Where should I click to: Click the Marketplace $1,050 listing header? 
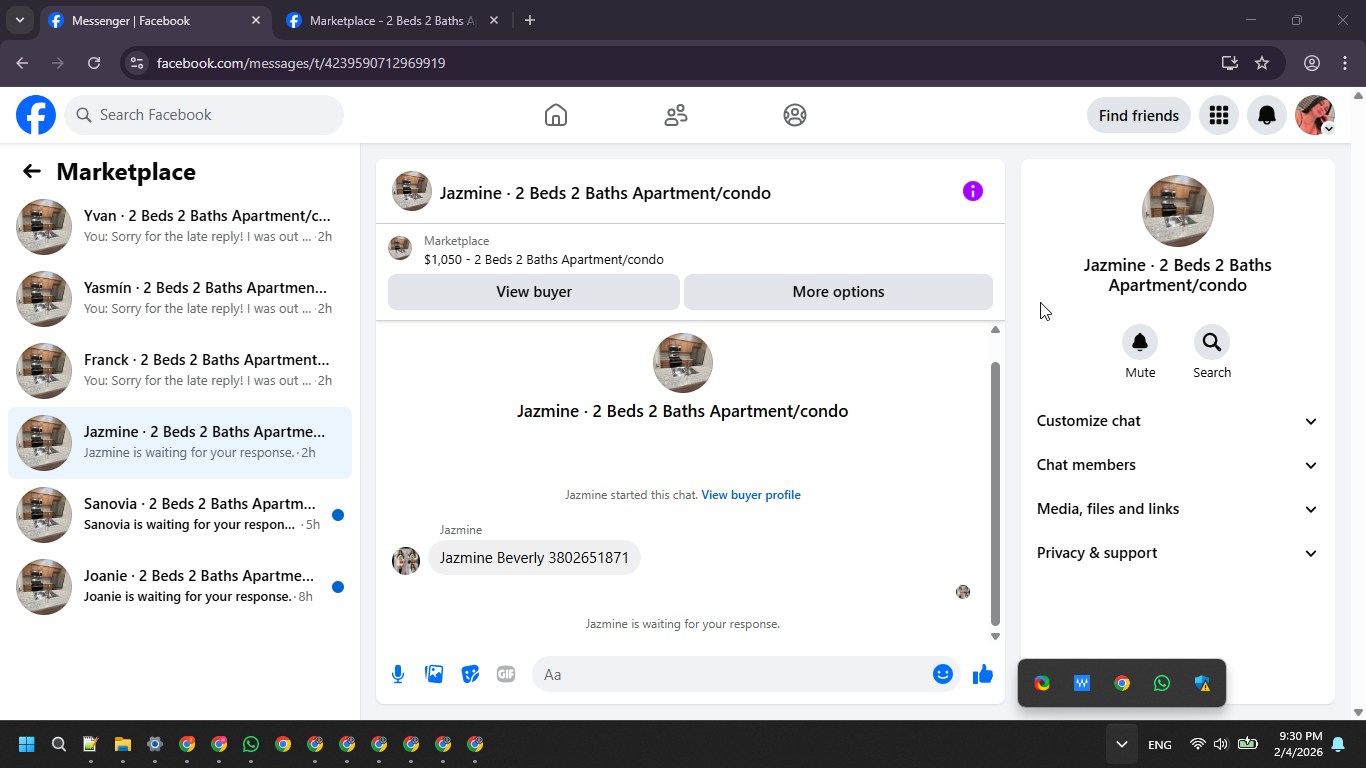(x=690, y=250)
